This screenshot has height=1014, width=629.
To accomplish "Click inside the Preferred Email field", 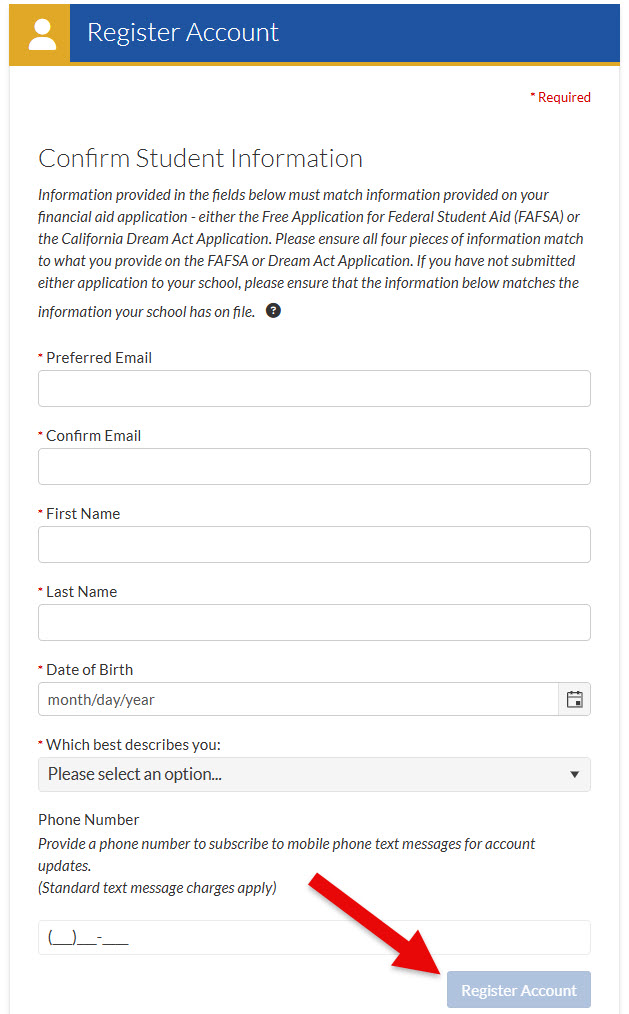I will tap(314, 388).
